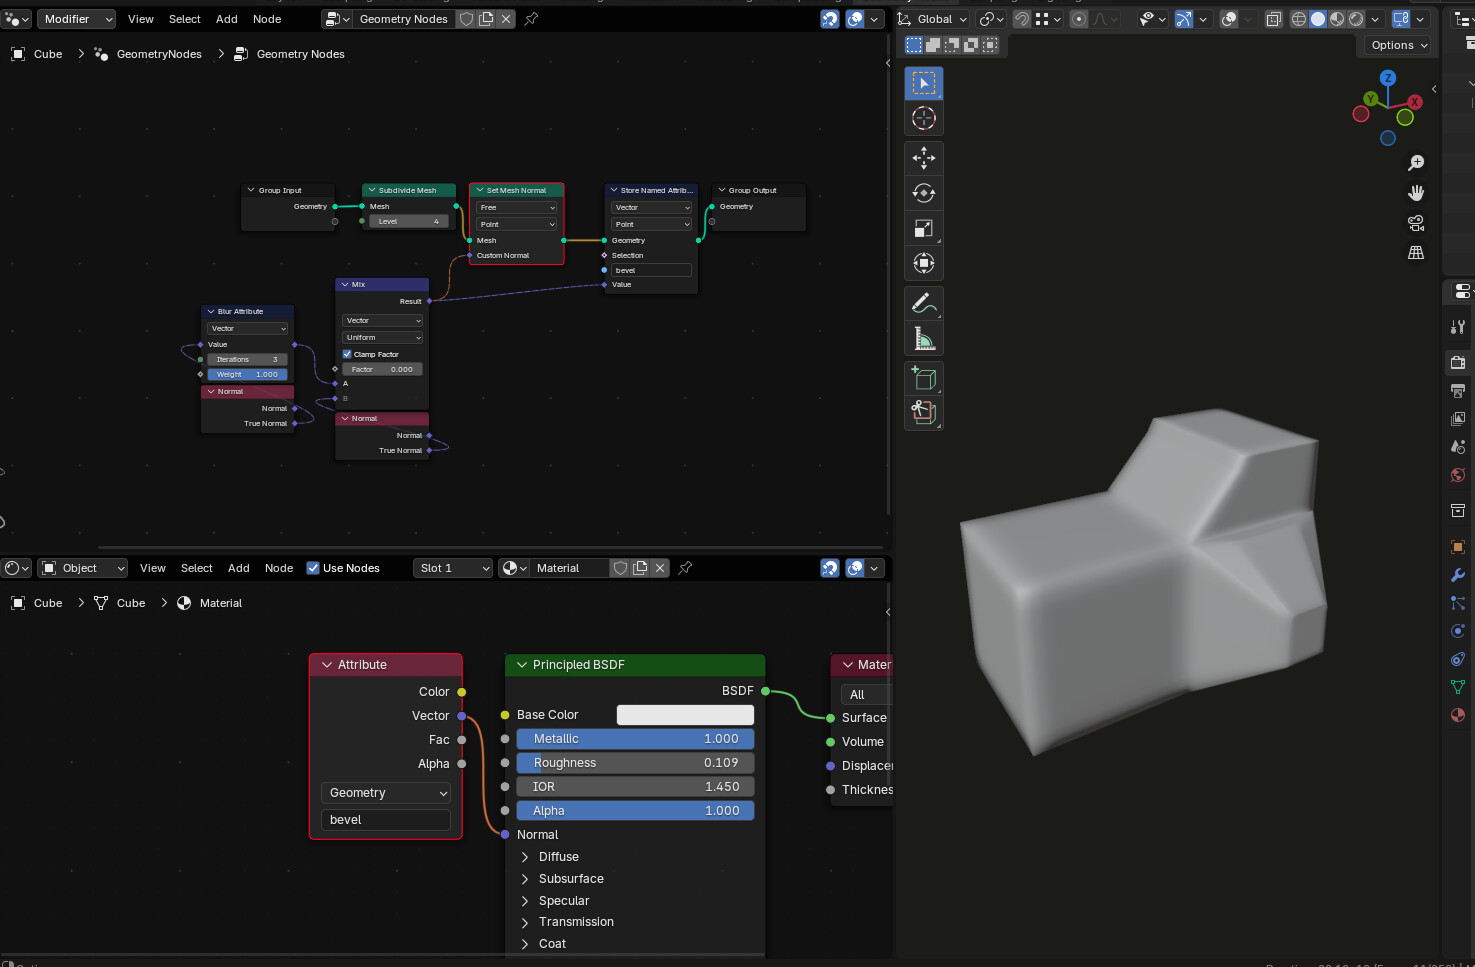1475x967 pixels.
Task: Open Add menu in geometry node editor
Action: (x=227, y=19)
